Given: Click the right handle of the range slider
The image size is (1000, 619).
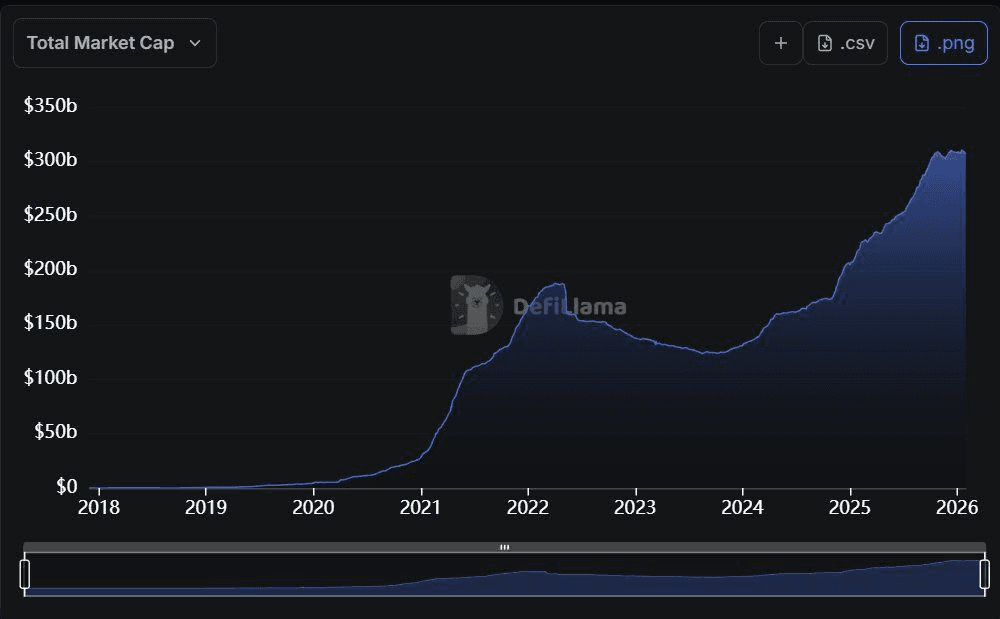Looking at the screenshot, I should (x=984, y=574).
